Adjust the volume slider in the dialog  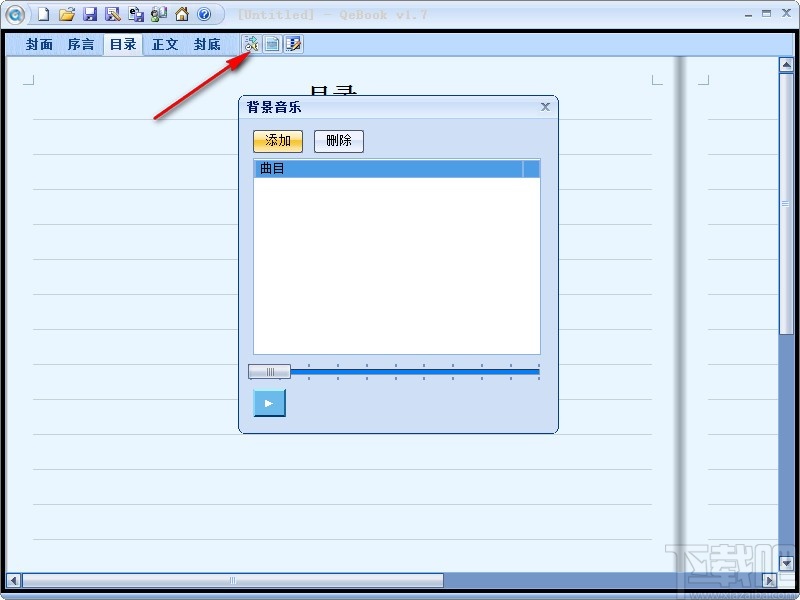point(268,371)
